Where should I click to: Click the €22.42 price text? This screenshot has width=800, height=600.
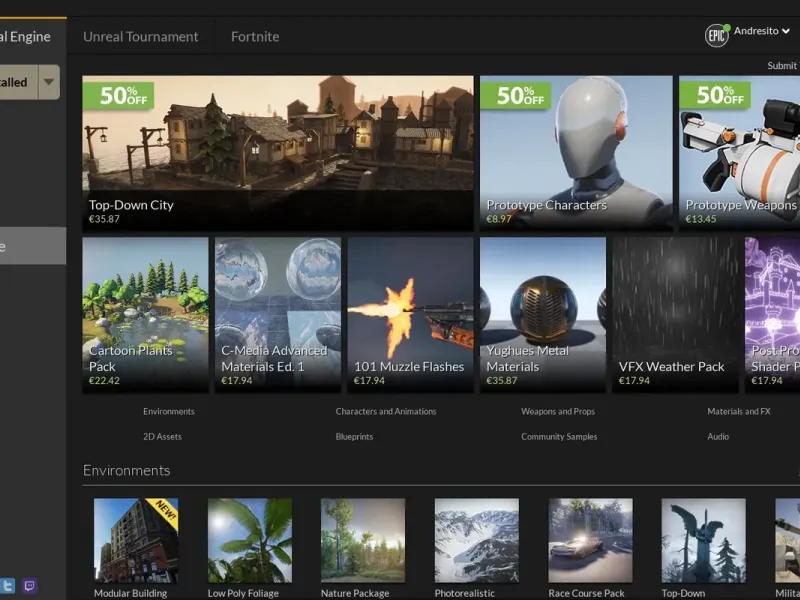point(104,381)
